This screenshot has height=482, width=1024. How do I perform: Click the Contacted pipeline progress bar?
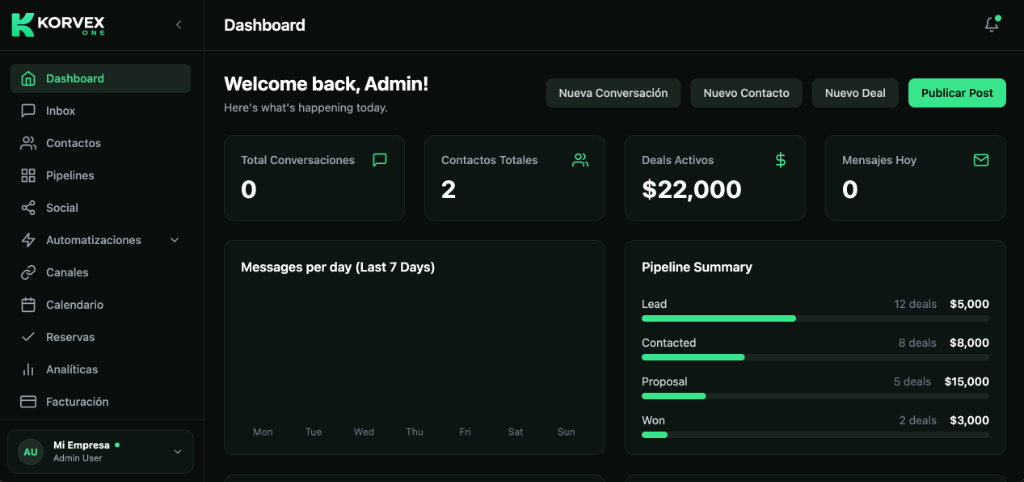tap(815, 357)
